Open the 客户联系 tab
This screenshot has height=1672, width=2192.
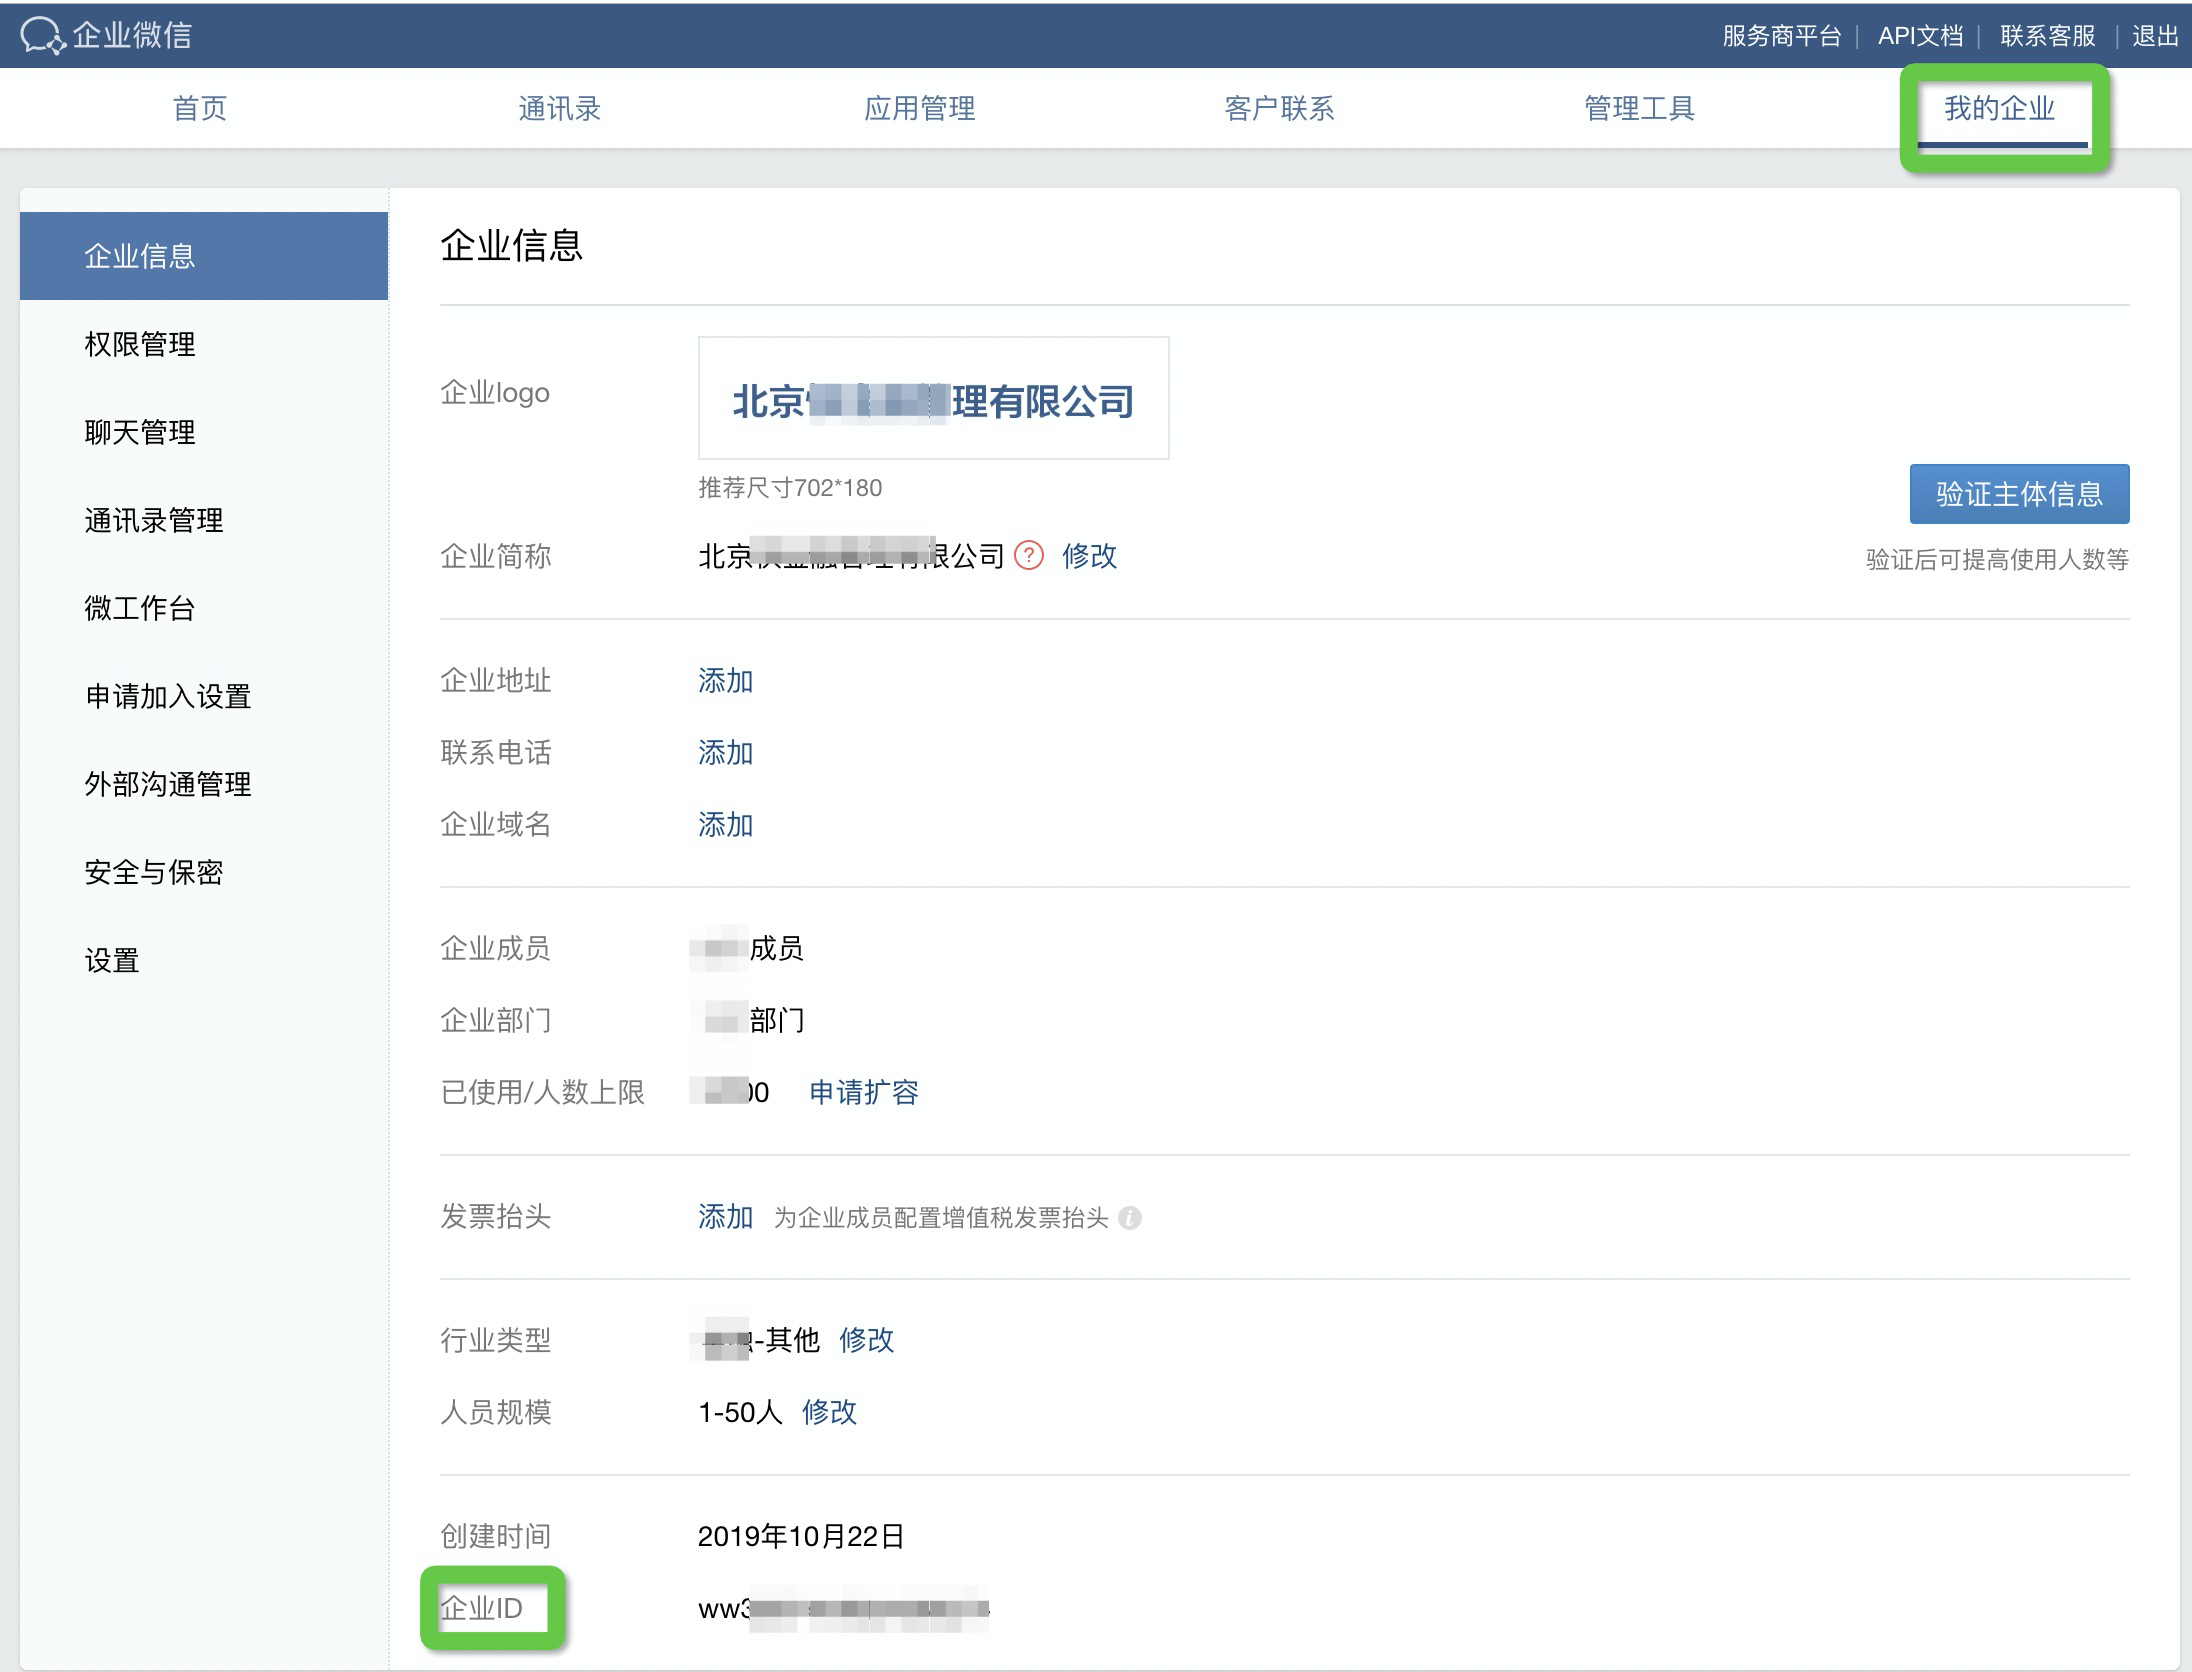coord(1280,108)
